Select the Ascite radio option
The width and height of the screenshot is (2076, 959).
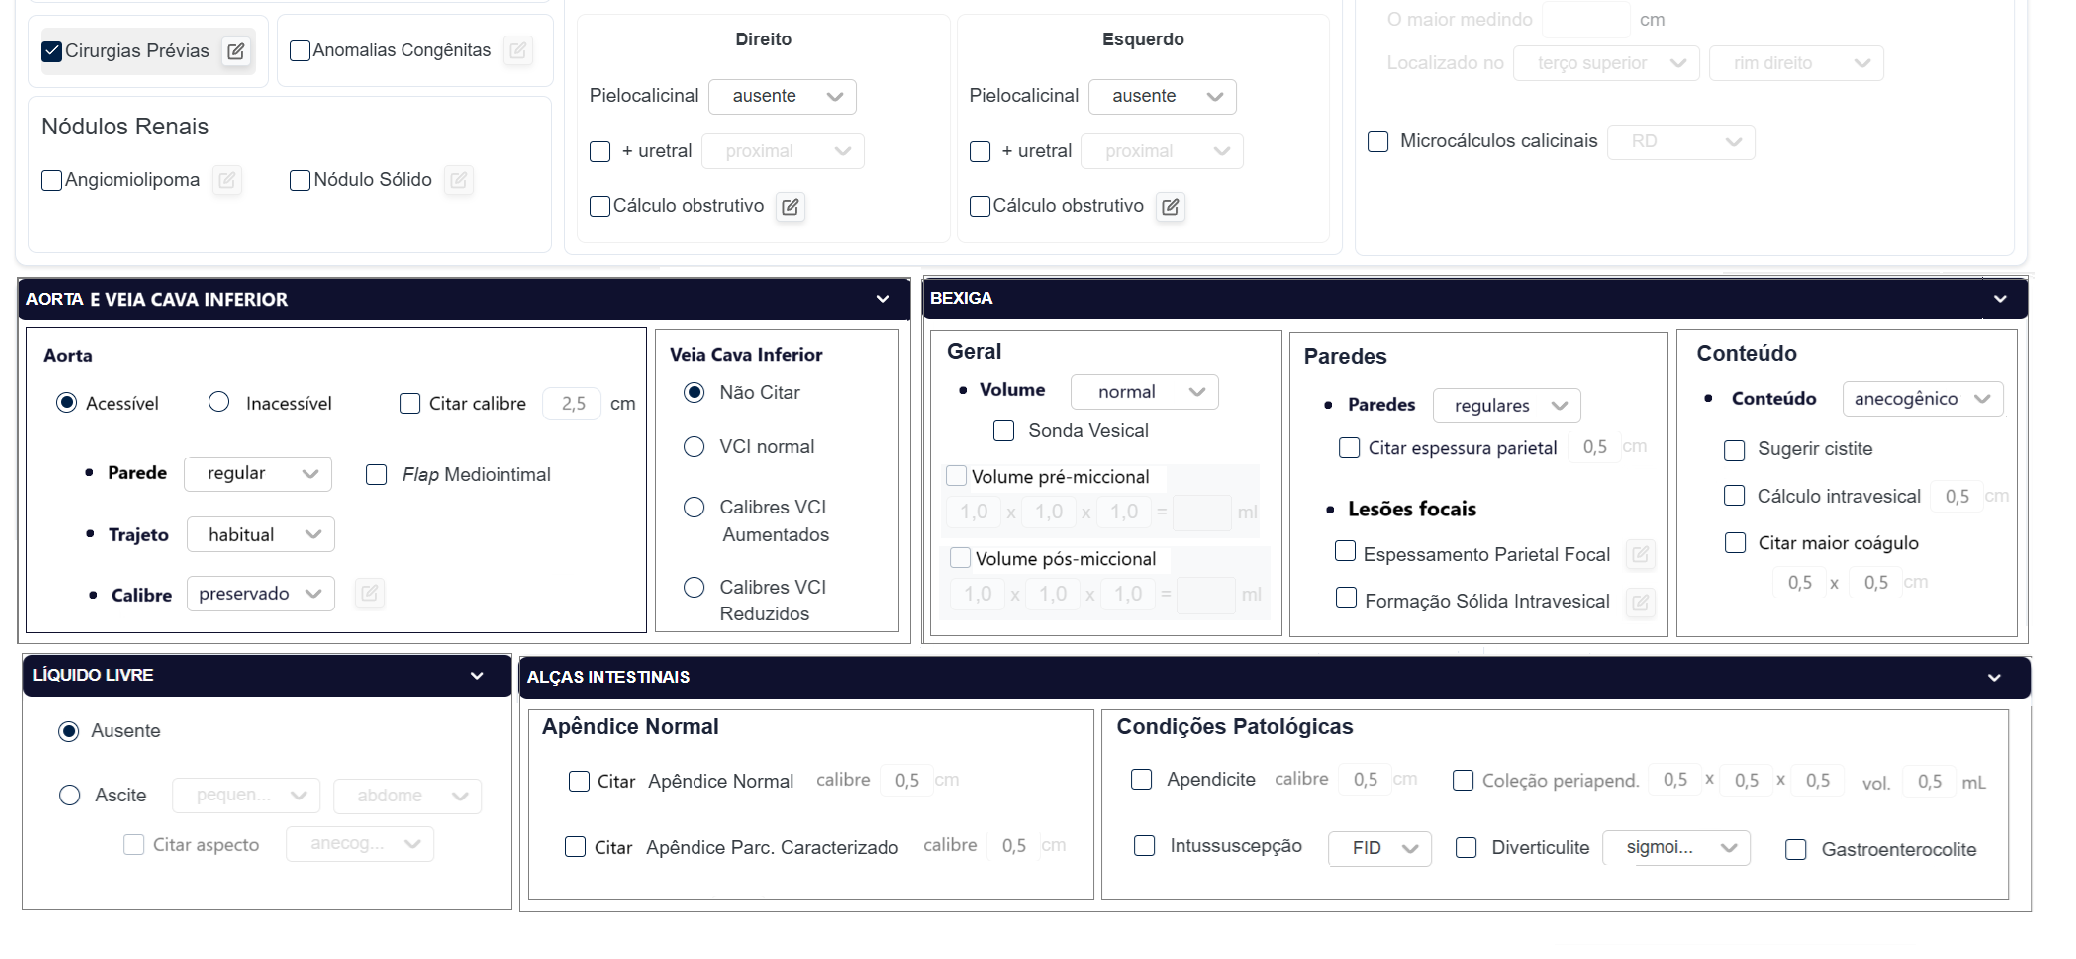point(70,795)
